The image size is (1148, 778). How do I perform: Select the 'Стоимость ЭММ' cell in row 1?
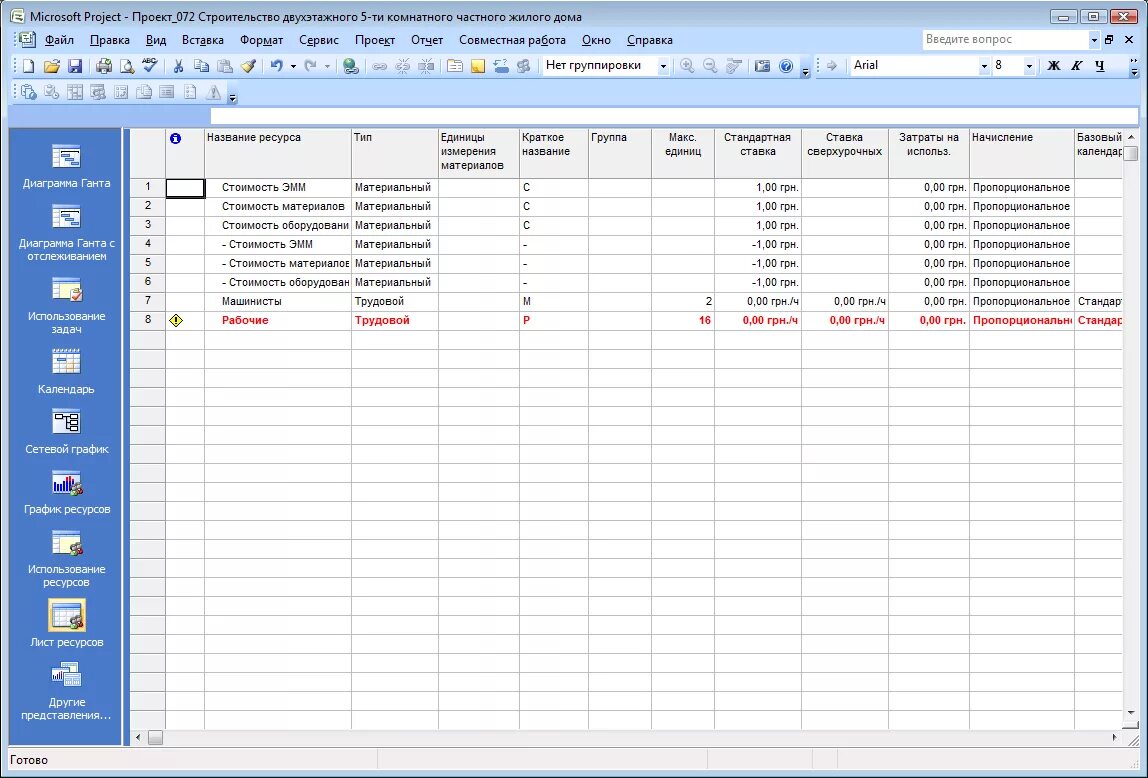click(278, 187)
